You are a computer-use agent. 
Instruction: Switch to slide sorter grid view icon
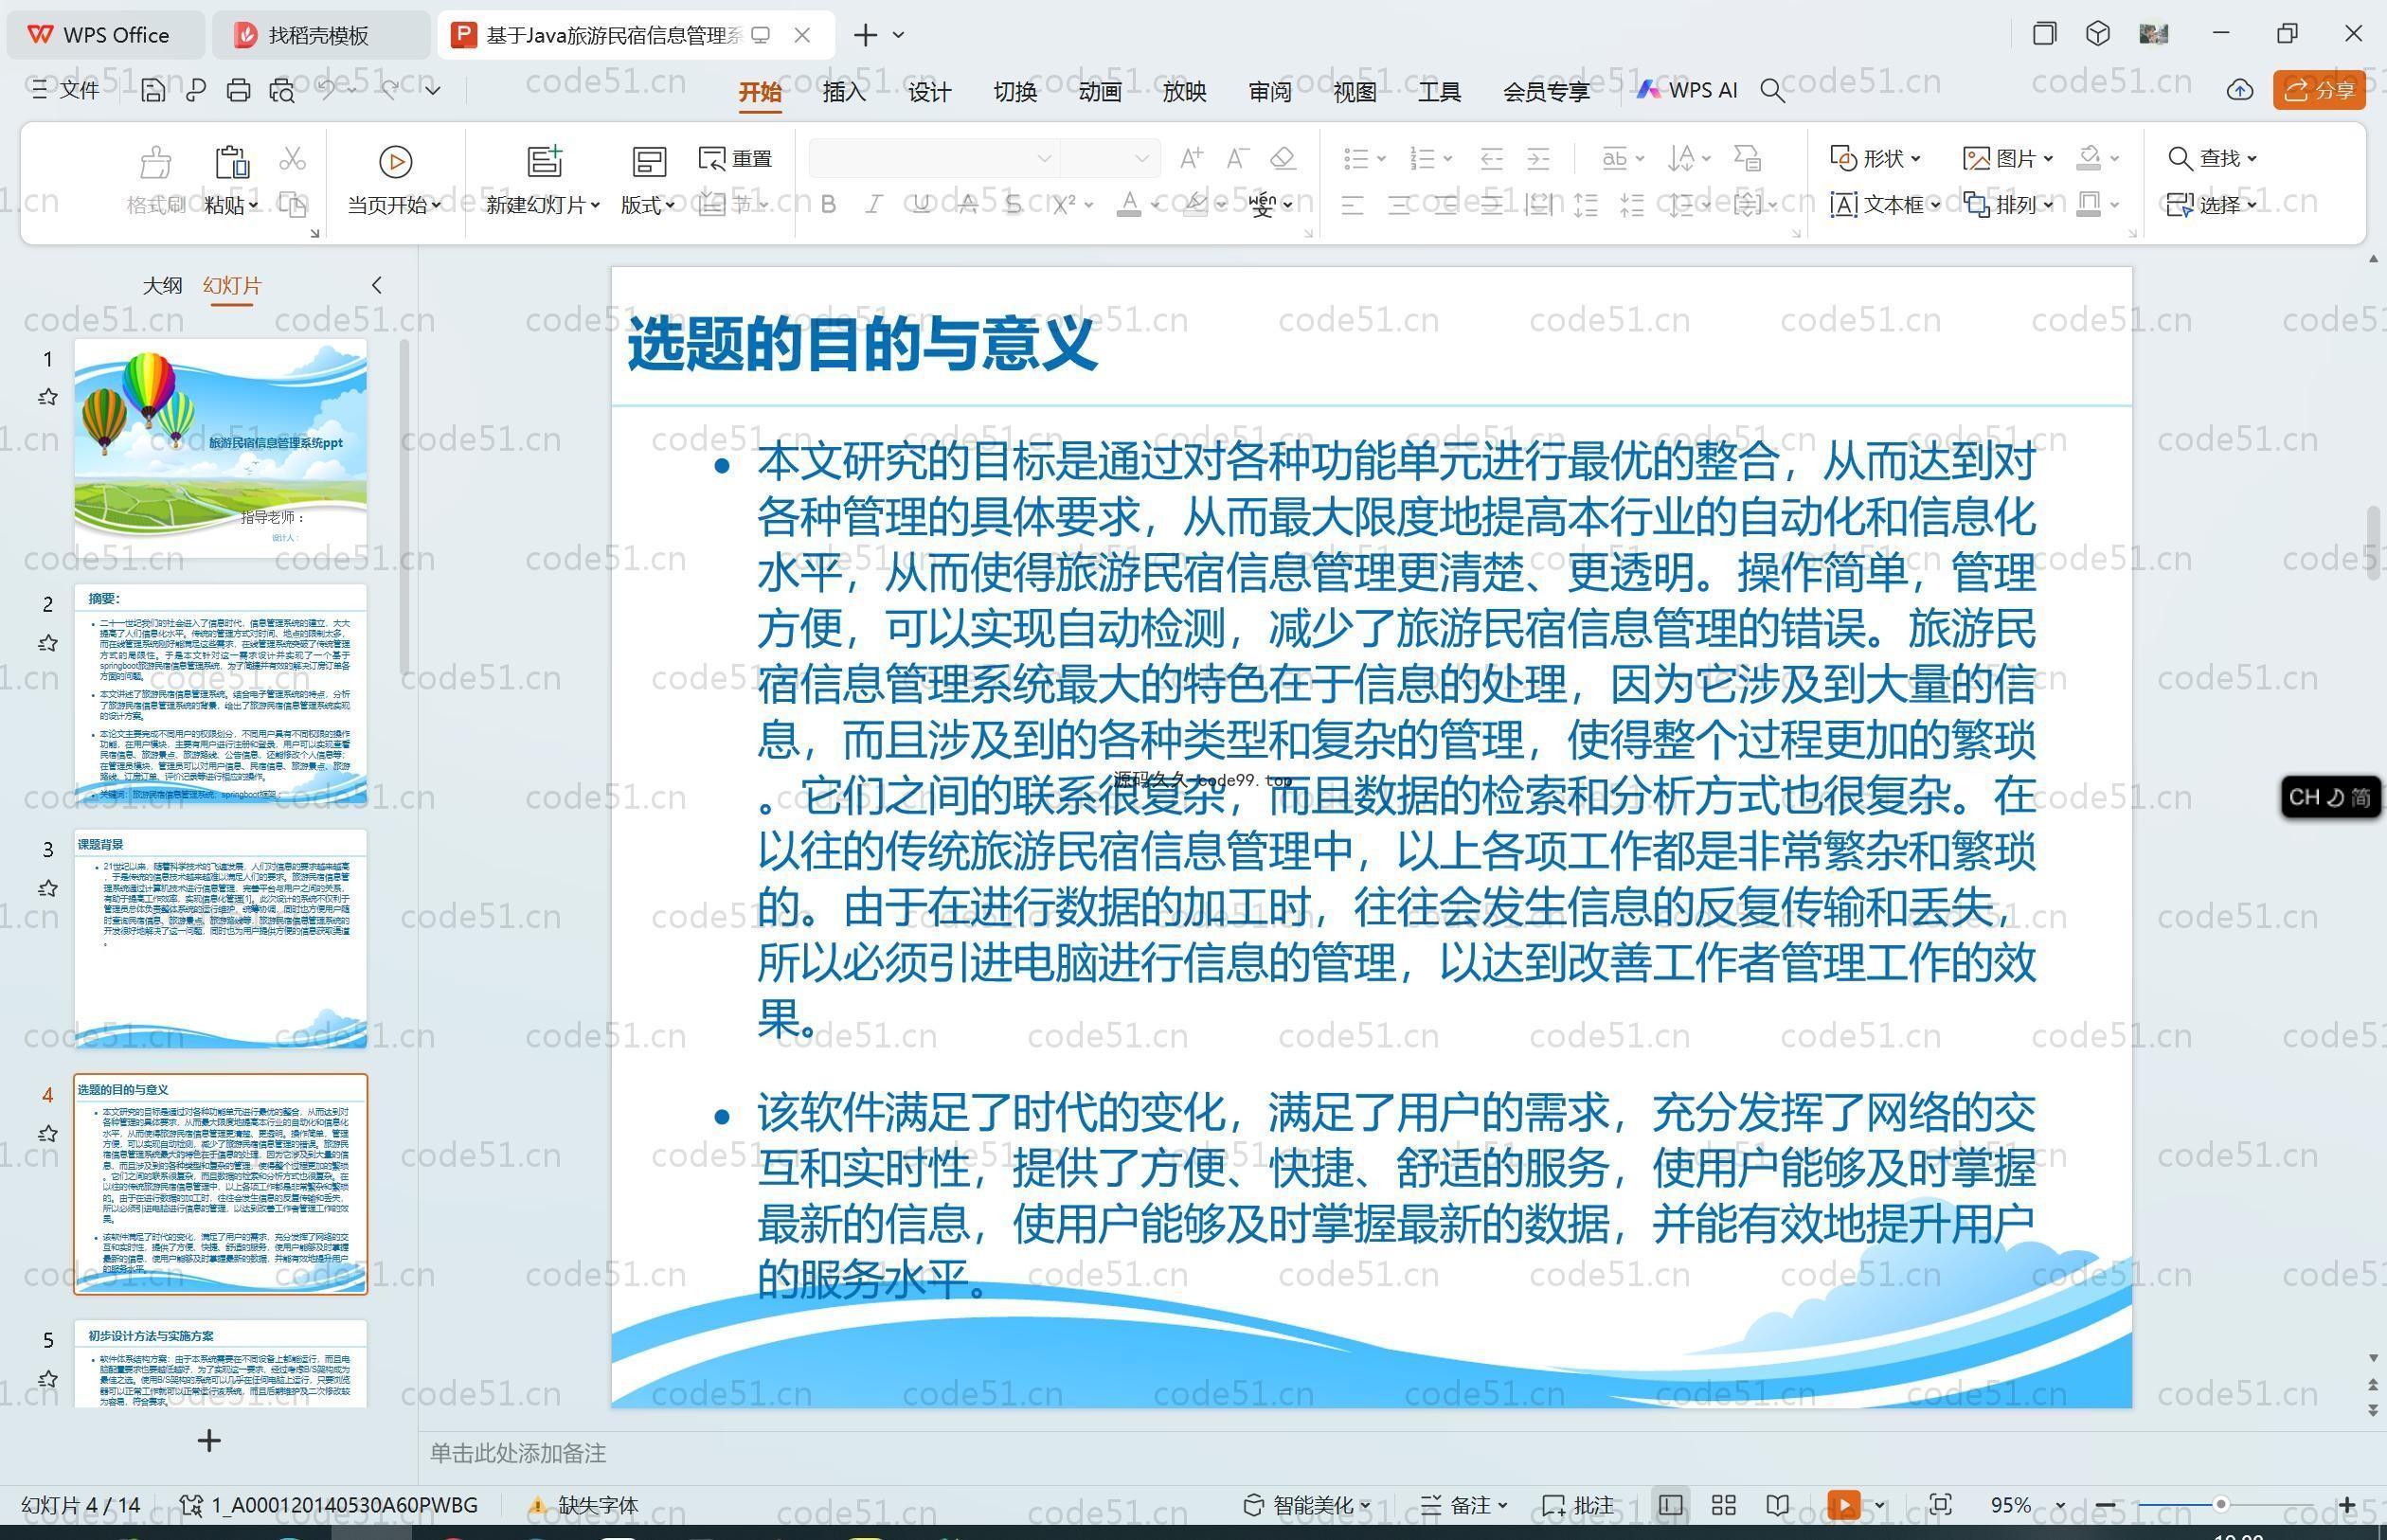click(x=1724, y=1505)
